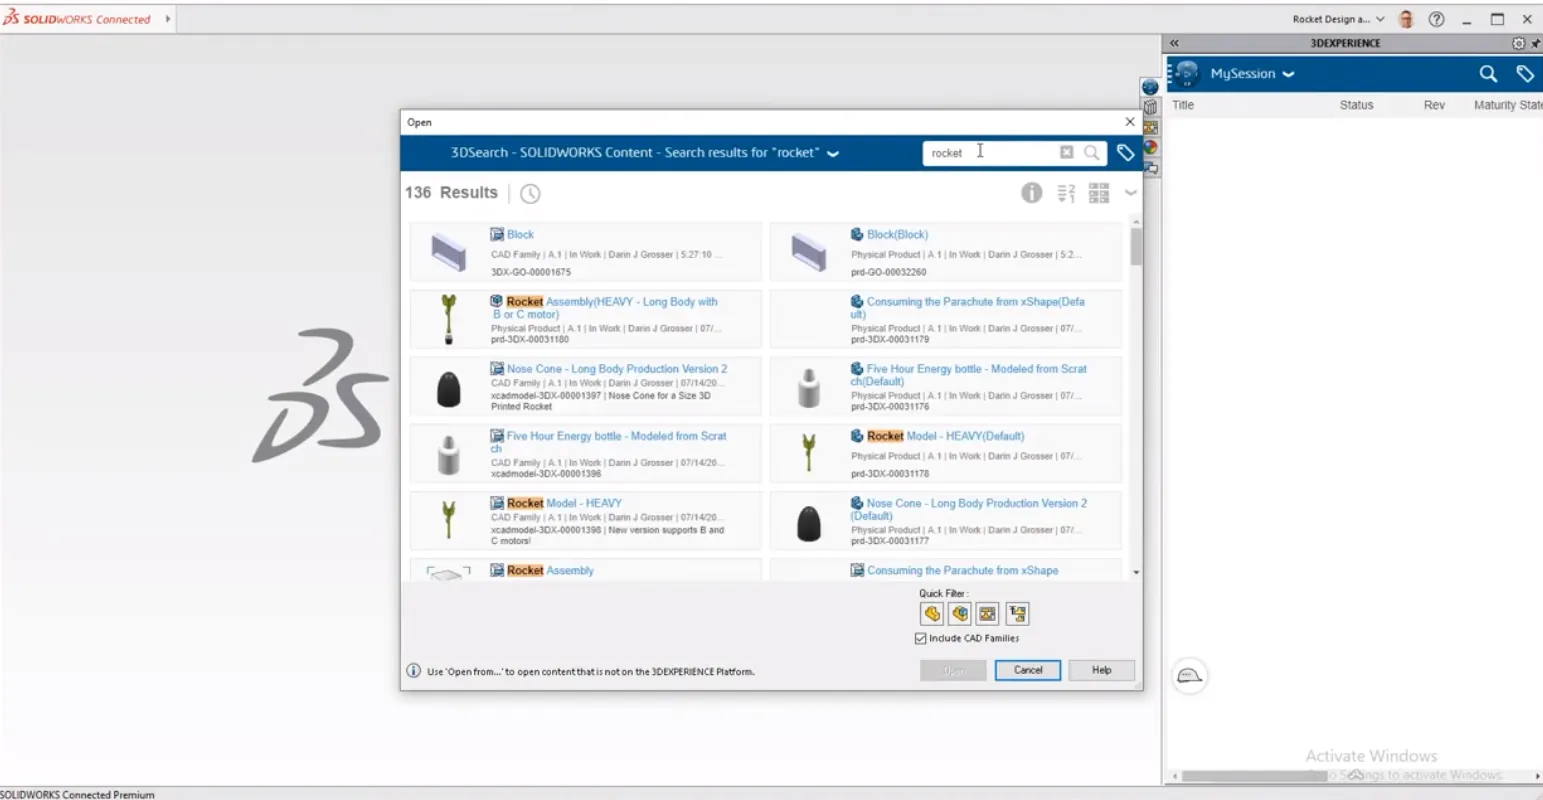Open Five Hour Energy bottle CAD Family link

pos(609,442)
